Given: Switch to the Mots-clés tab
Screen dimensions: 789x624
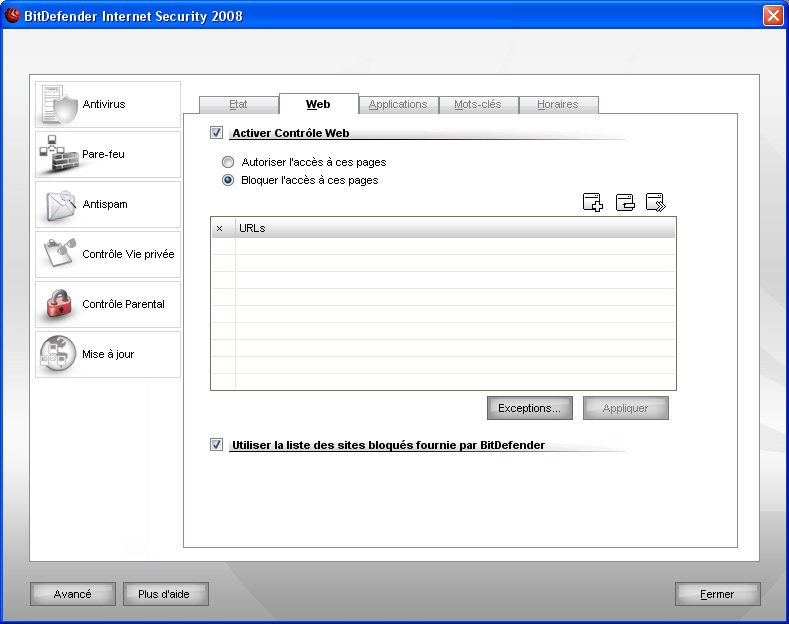Looking at the screenshot, I should [478, 105].
